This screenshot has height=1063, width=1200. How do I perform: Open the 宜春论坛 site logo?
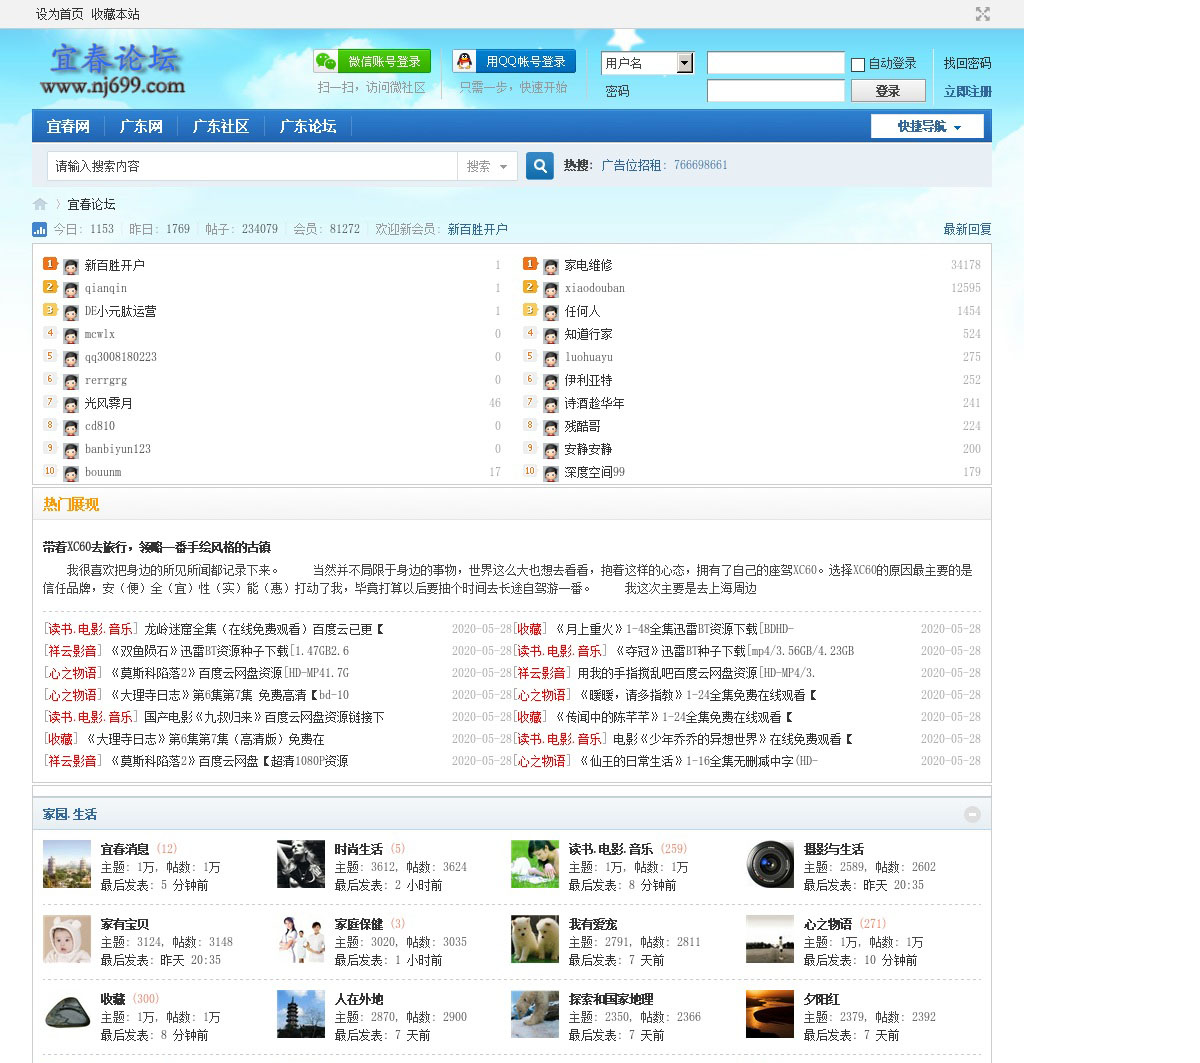point(113,69)
